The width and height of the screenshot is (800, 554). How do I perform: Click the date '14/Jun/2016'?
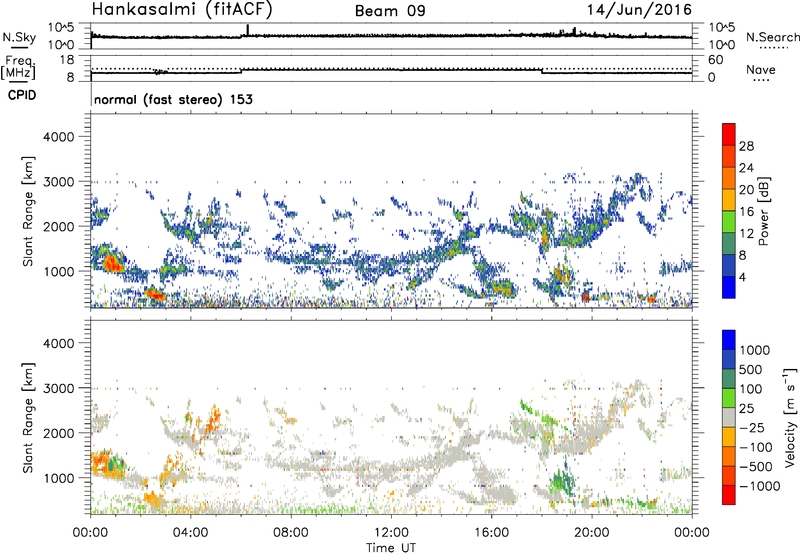[x=639, y=10]
